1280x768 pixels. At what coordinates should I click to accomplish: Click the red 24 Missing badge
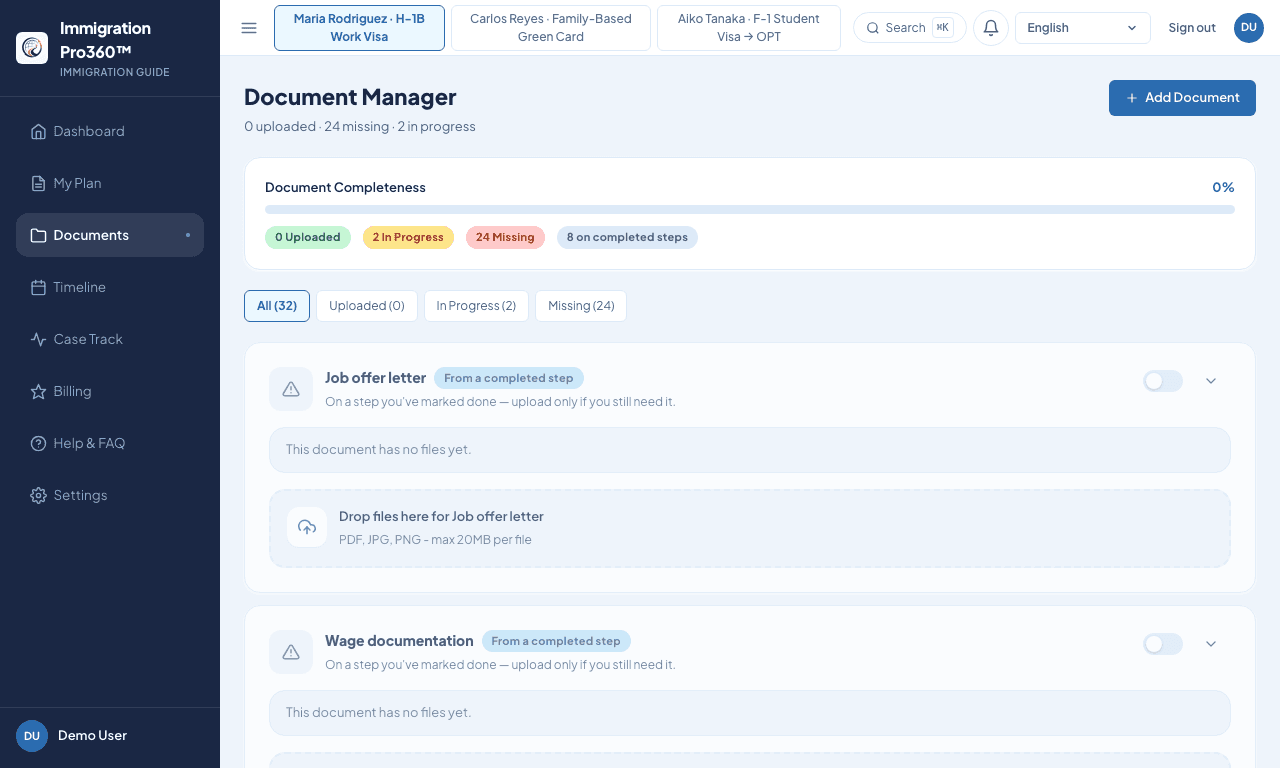point(505,237)
